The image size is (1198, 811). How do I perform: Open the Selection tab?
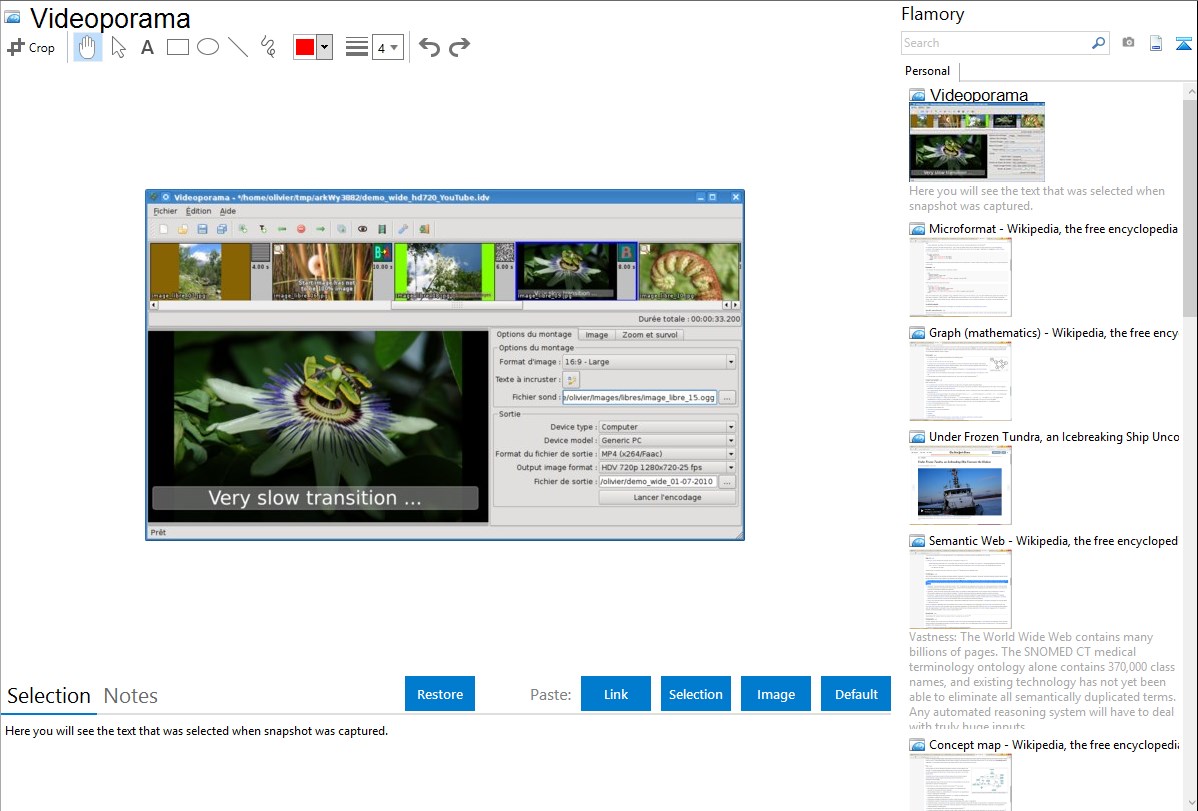tap(49, 696)
